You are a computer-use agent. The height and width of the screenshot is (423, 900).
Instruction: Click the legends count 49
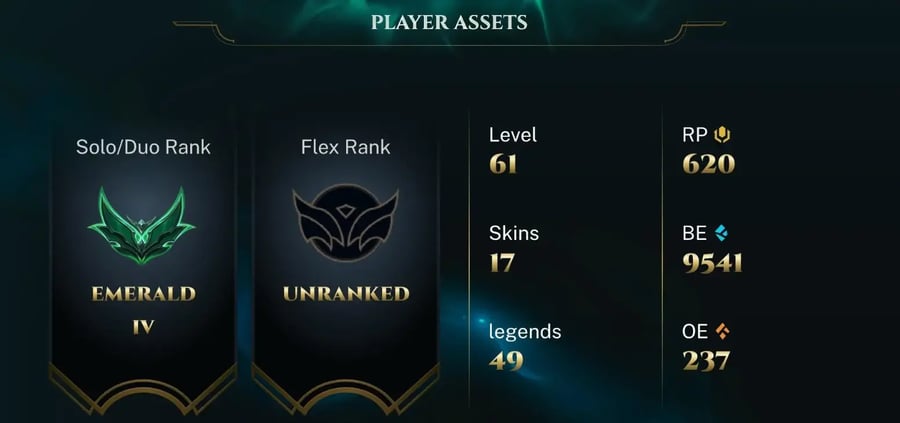(x=506, y=361)
